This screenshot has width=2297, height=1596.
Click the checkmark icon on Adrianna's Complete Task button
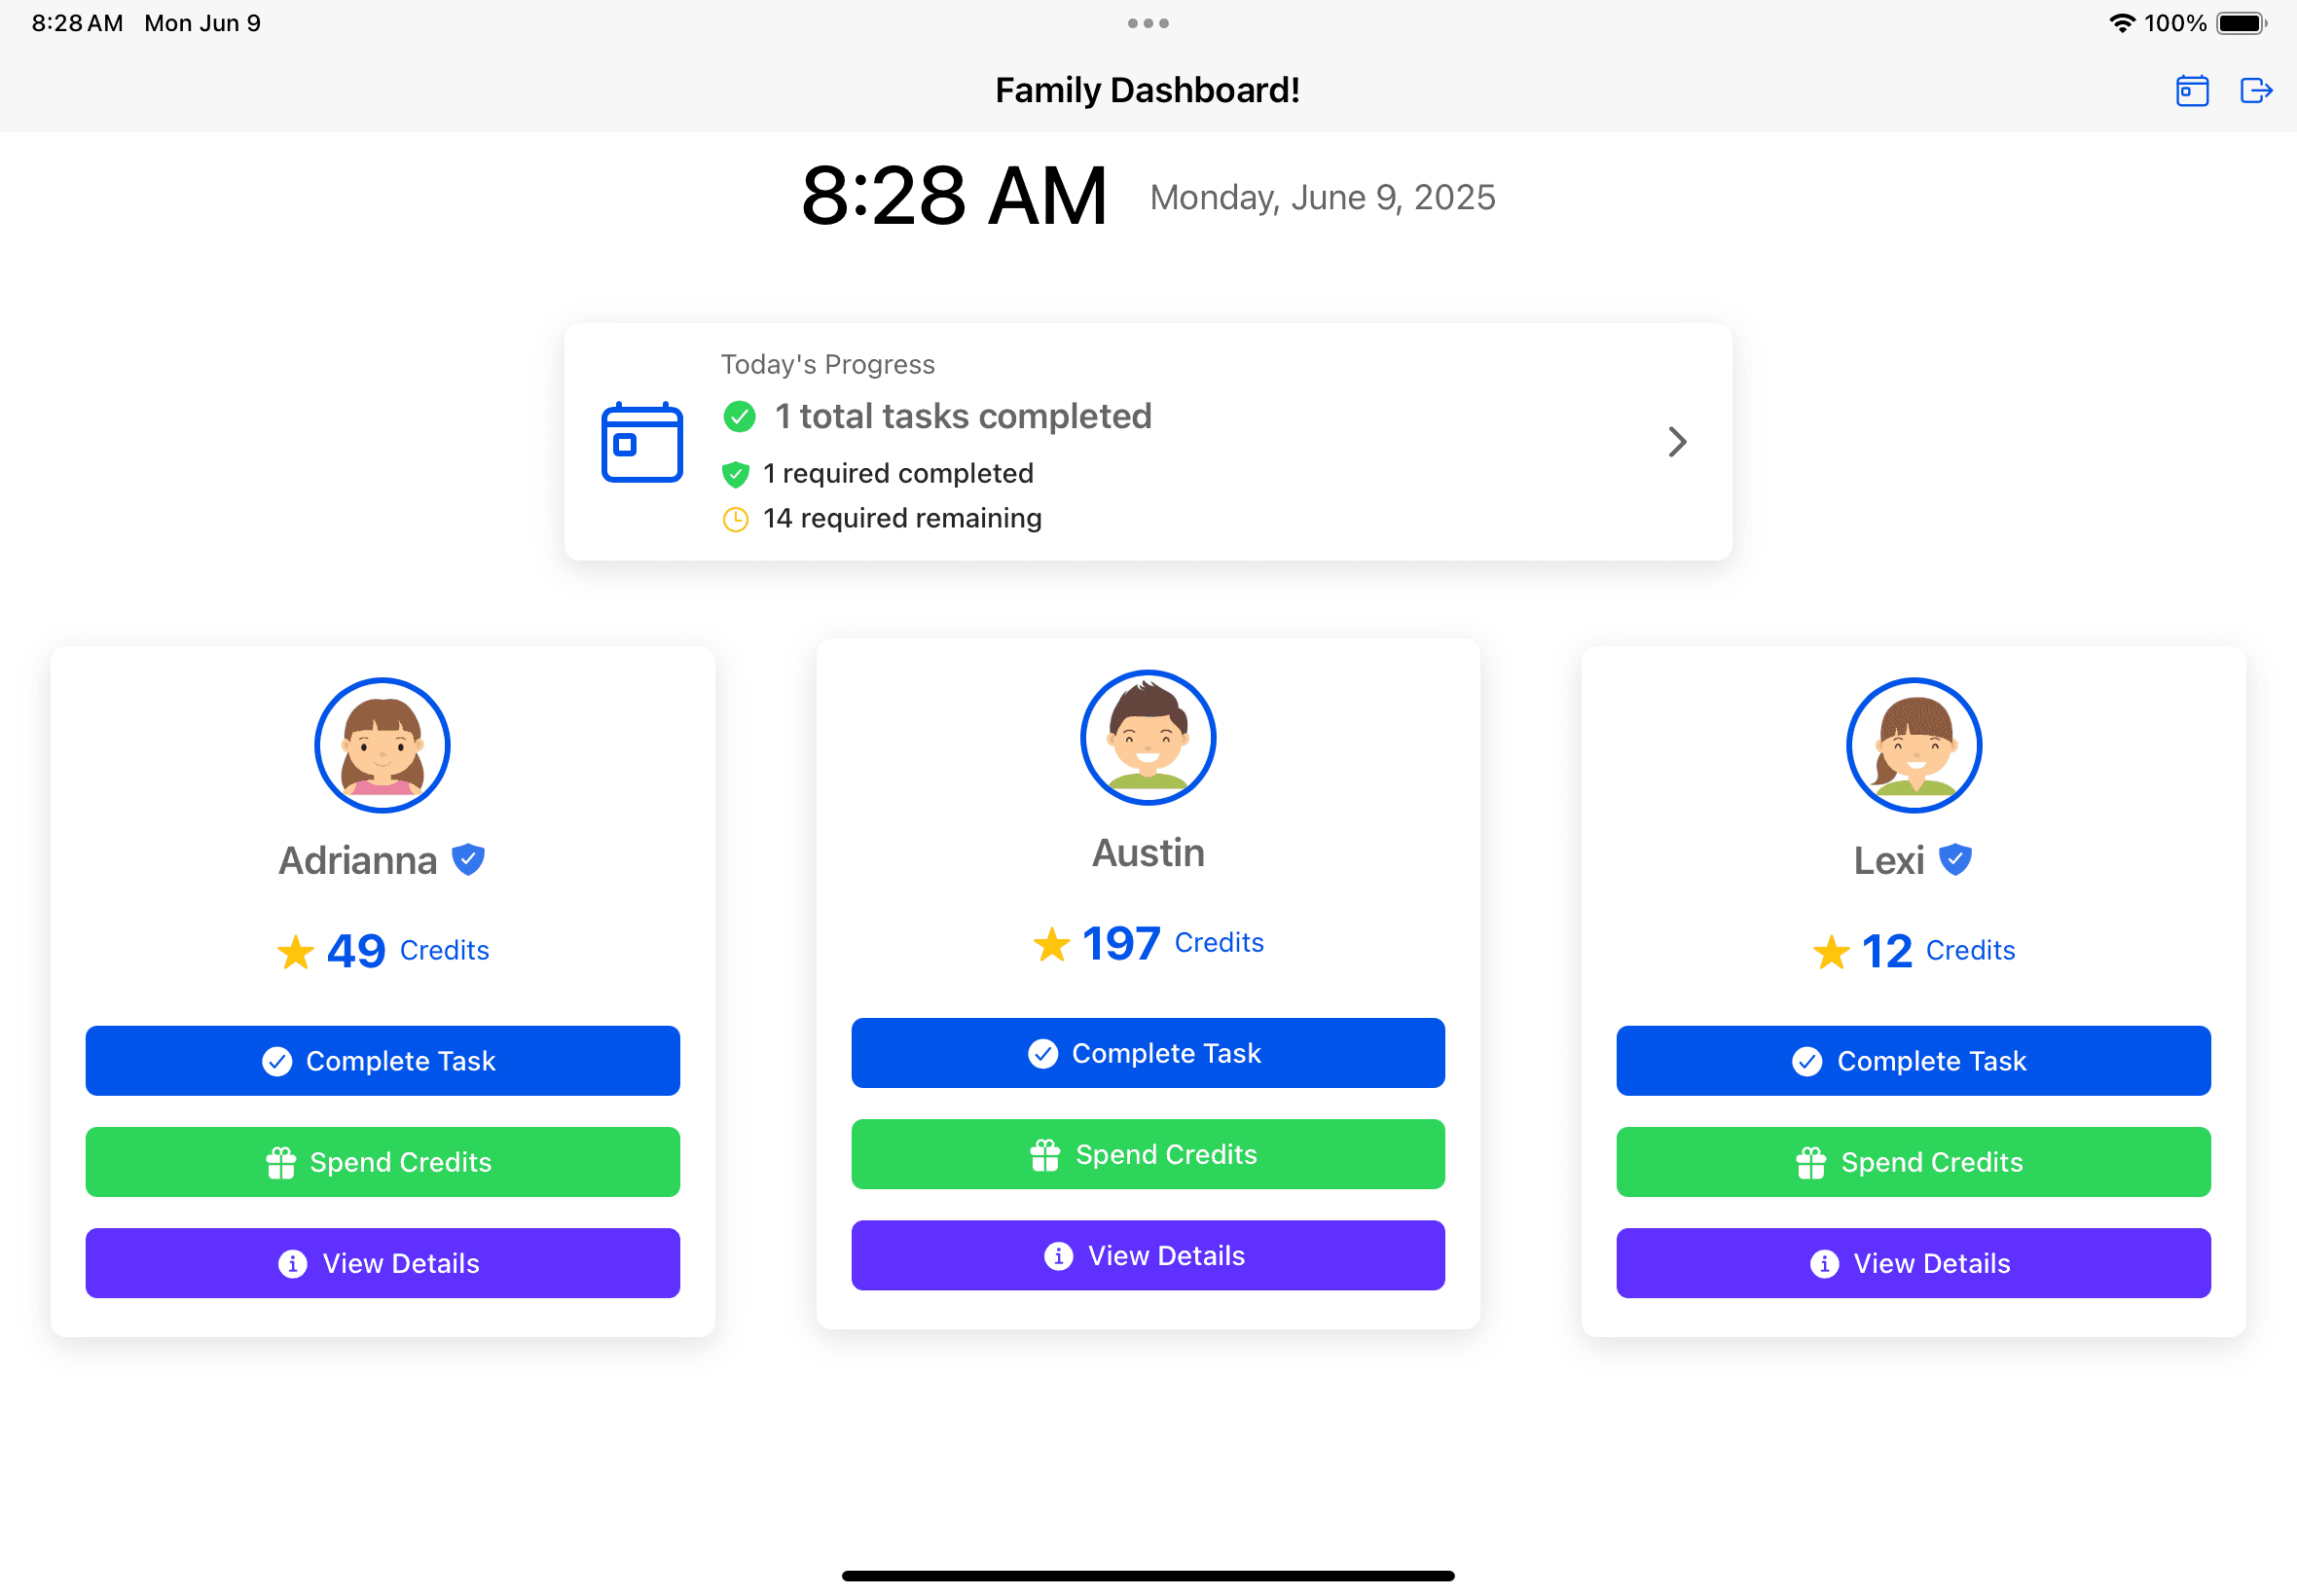pos(277,1061)
